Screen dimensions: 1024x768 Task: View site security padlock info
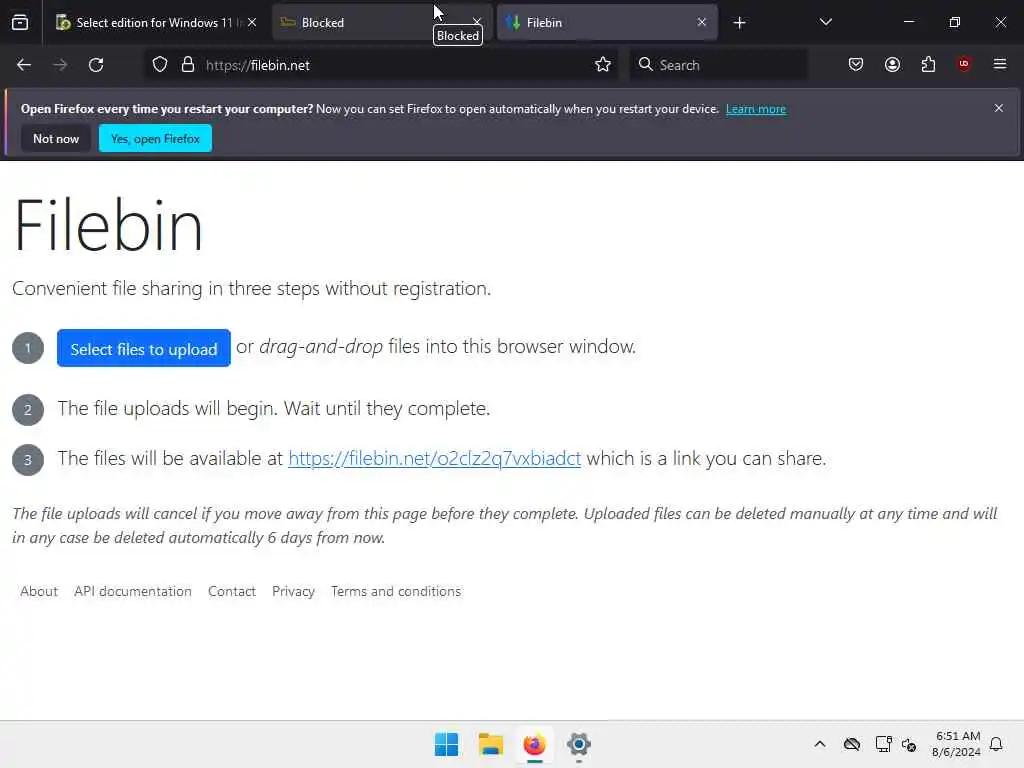(x=188, y=65)
